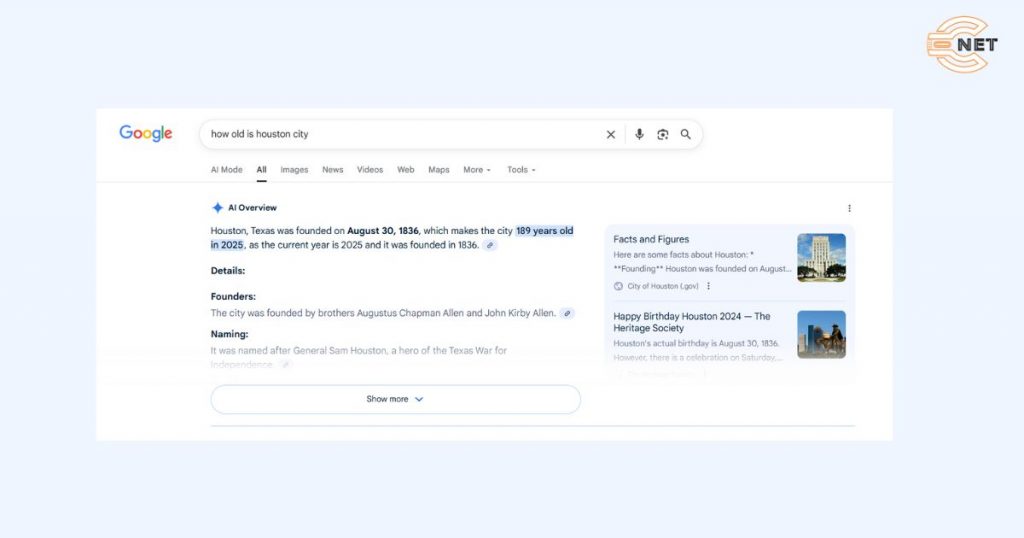
Task: Open the Facts and Figures source link
Action: click(x=651, y=240)
